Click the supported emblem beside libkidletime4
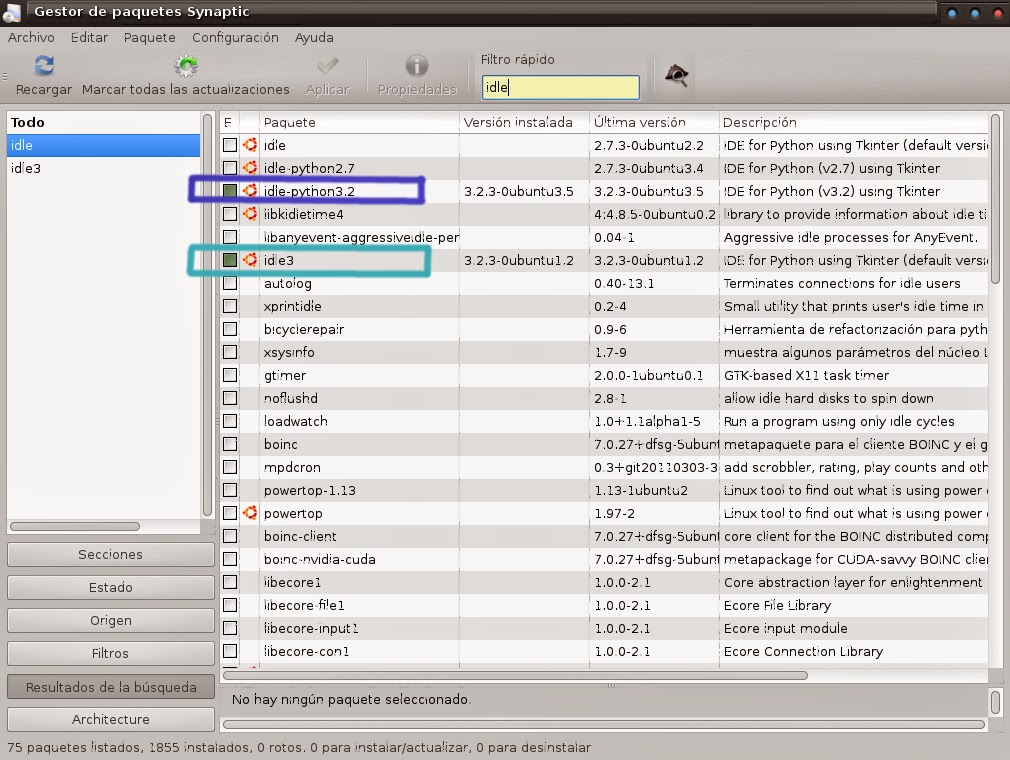The height and width of the screenshot is (760, 1010). tap(248, 214)
